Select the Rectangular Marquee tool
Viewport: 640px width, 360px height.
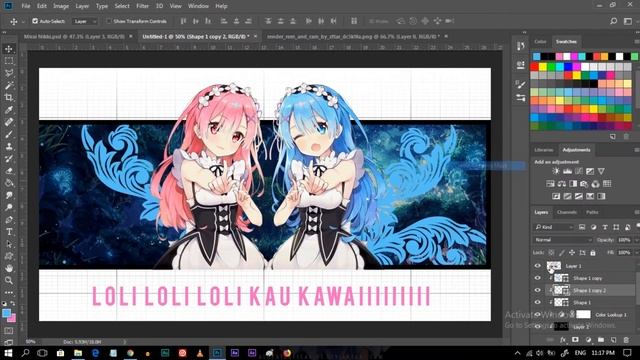(x=9, y=61)
